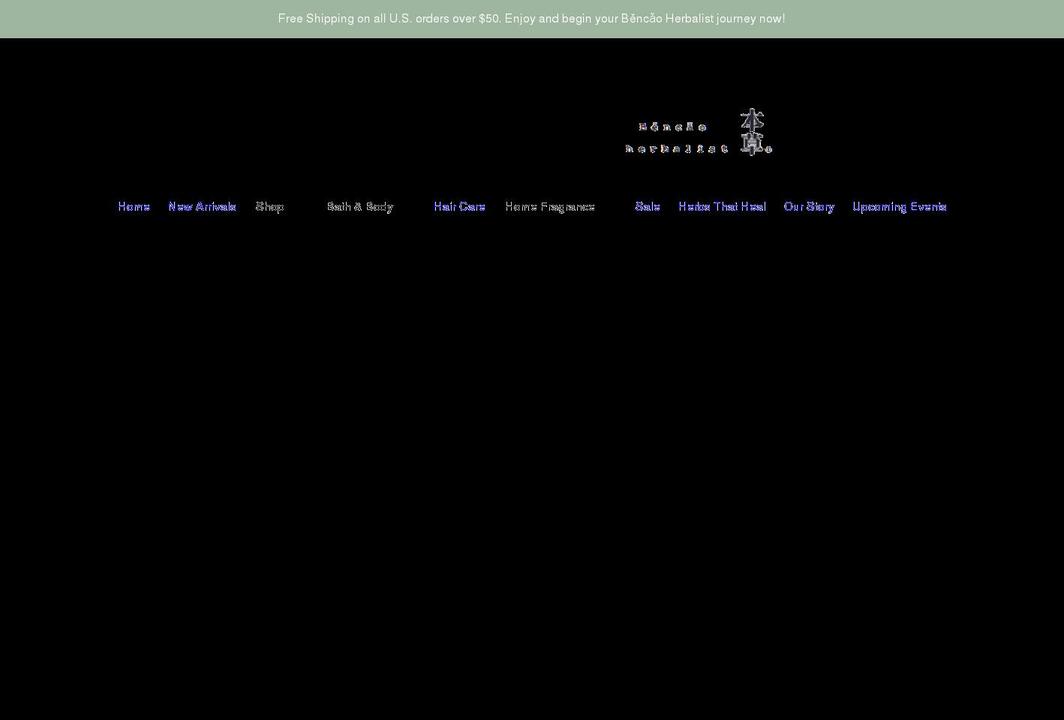Click the Bath & Body chevron arrow
The height and width of the screenshot is (720, 1064).
click(404, 207)
